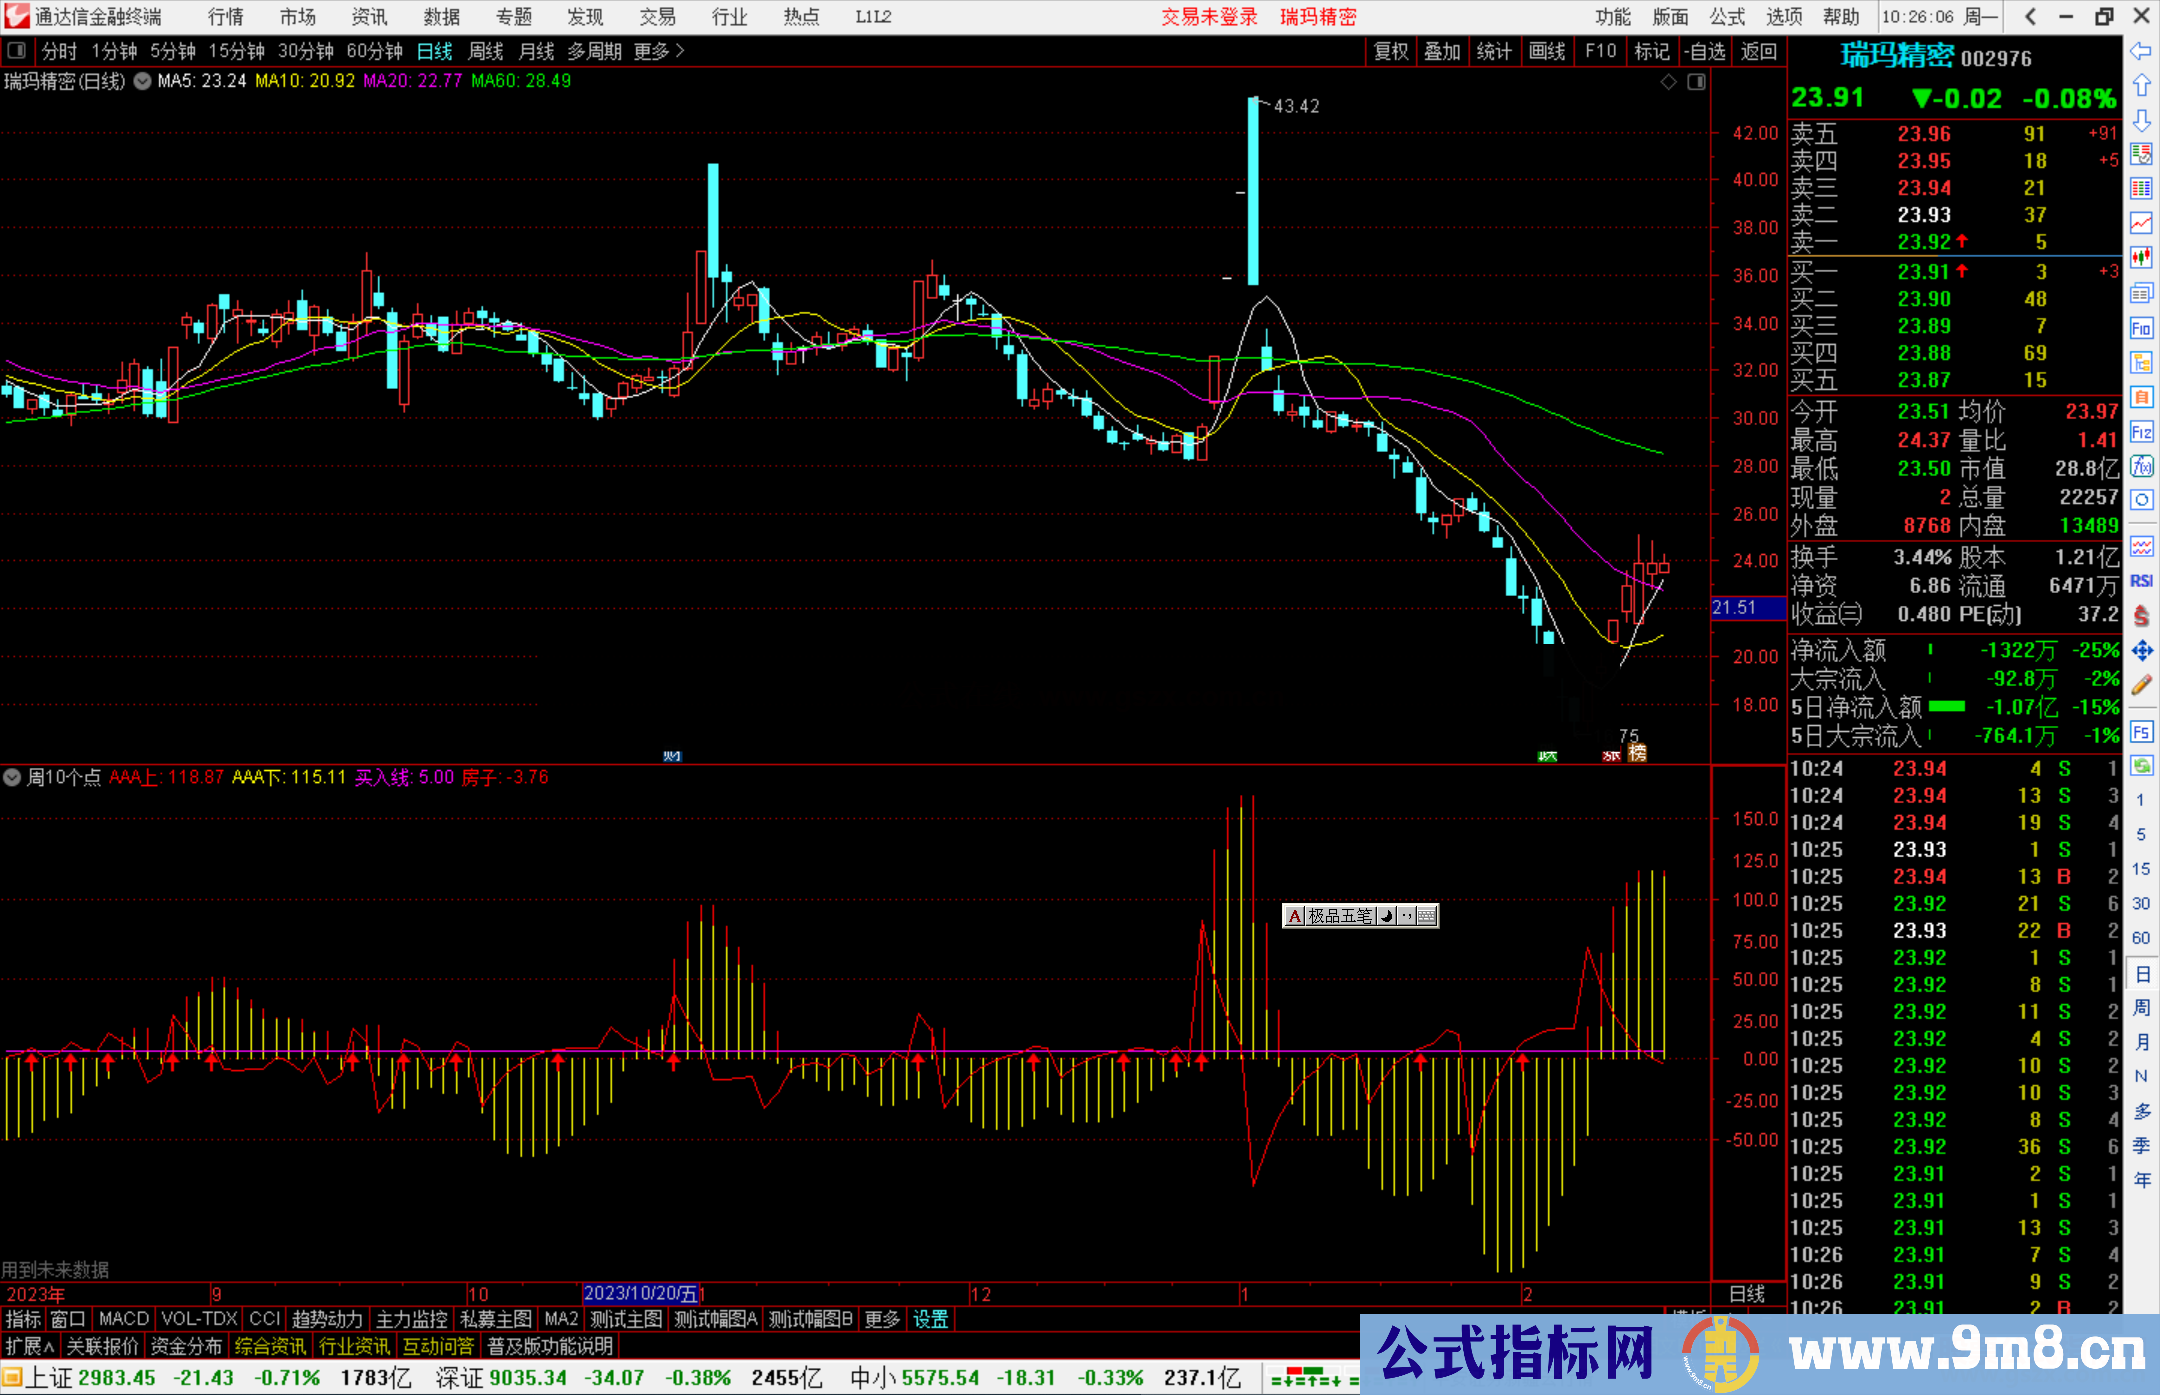This screenshot has width=2160, height=1395.
Task: Click the up arrow icon in right sidebar
Action: tap(2141, 85)
